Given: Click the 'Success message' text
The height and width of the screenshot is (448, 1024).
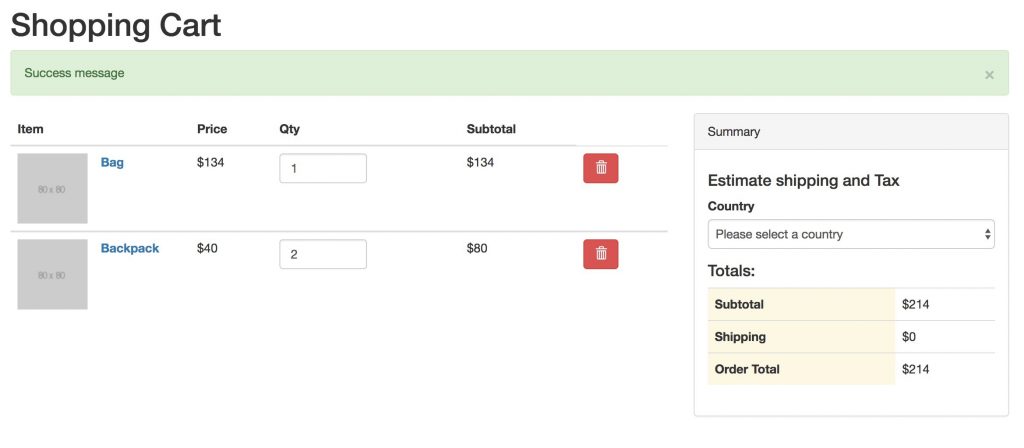Looking at the screenshot, I should (74, 73).
